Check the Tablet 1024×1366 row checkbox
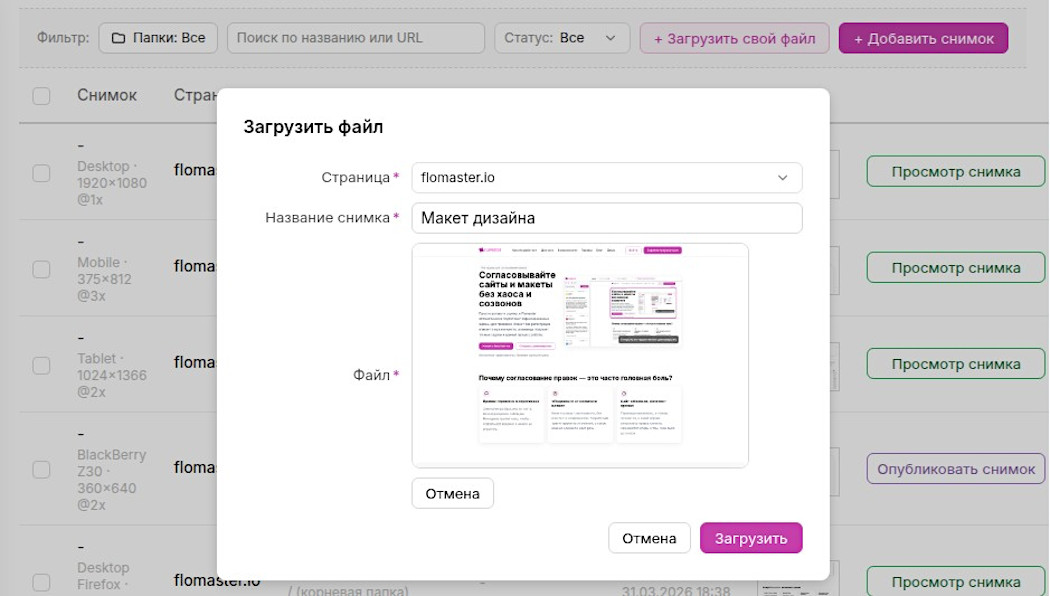Screen dimensions: 1050x596 [x=40, y=364]
